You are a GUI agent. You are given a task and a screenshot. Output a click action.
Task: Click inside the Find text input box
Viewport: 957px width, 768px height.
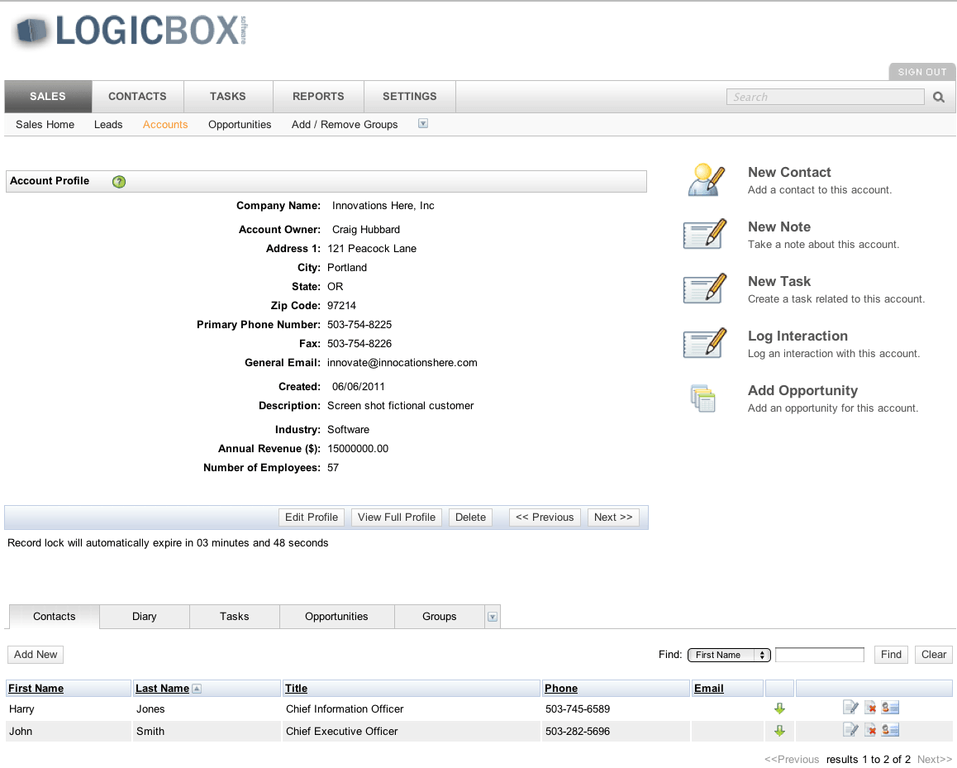[x=819, y=654]
